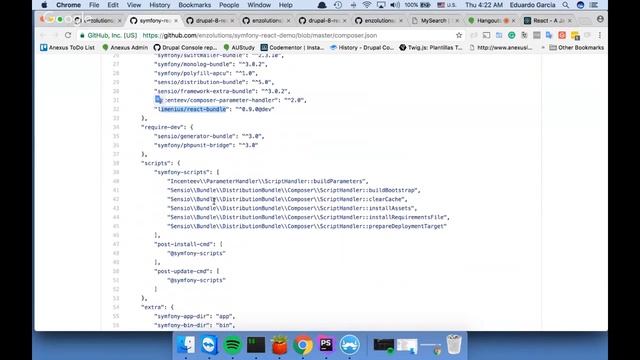Open the tomato app in the Dock
The height and width of the screenshot is (360, 640).
tap(280, 345)
